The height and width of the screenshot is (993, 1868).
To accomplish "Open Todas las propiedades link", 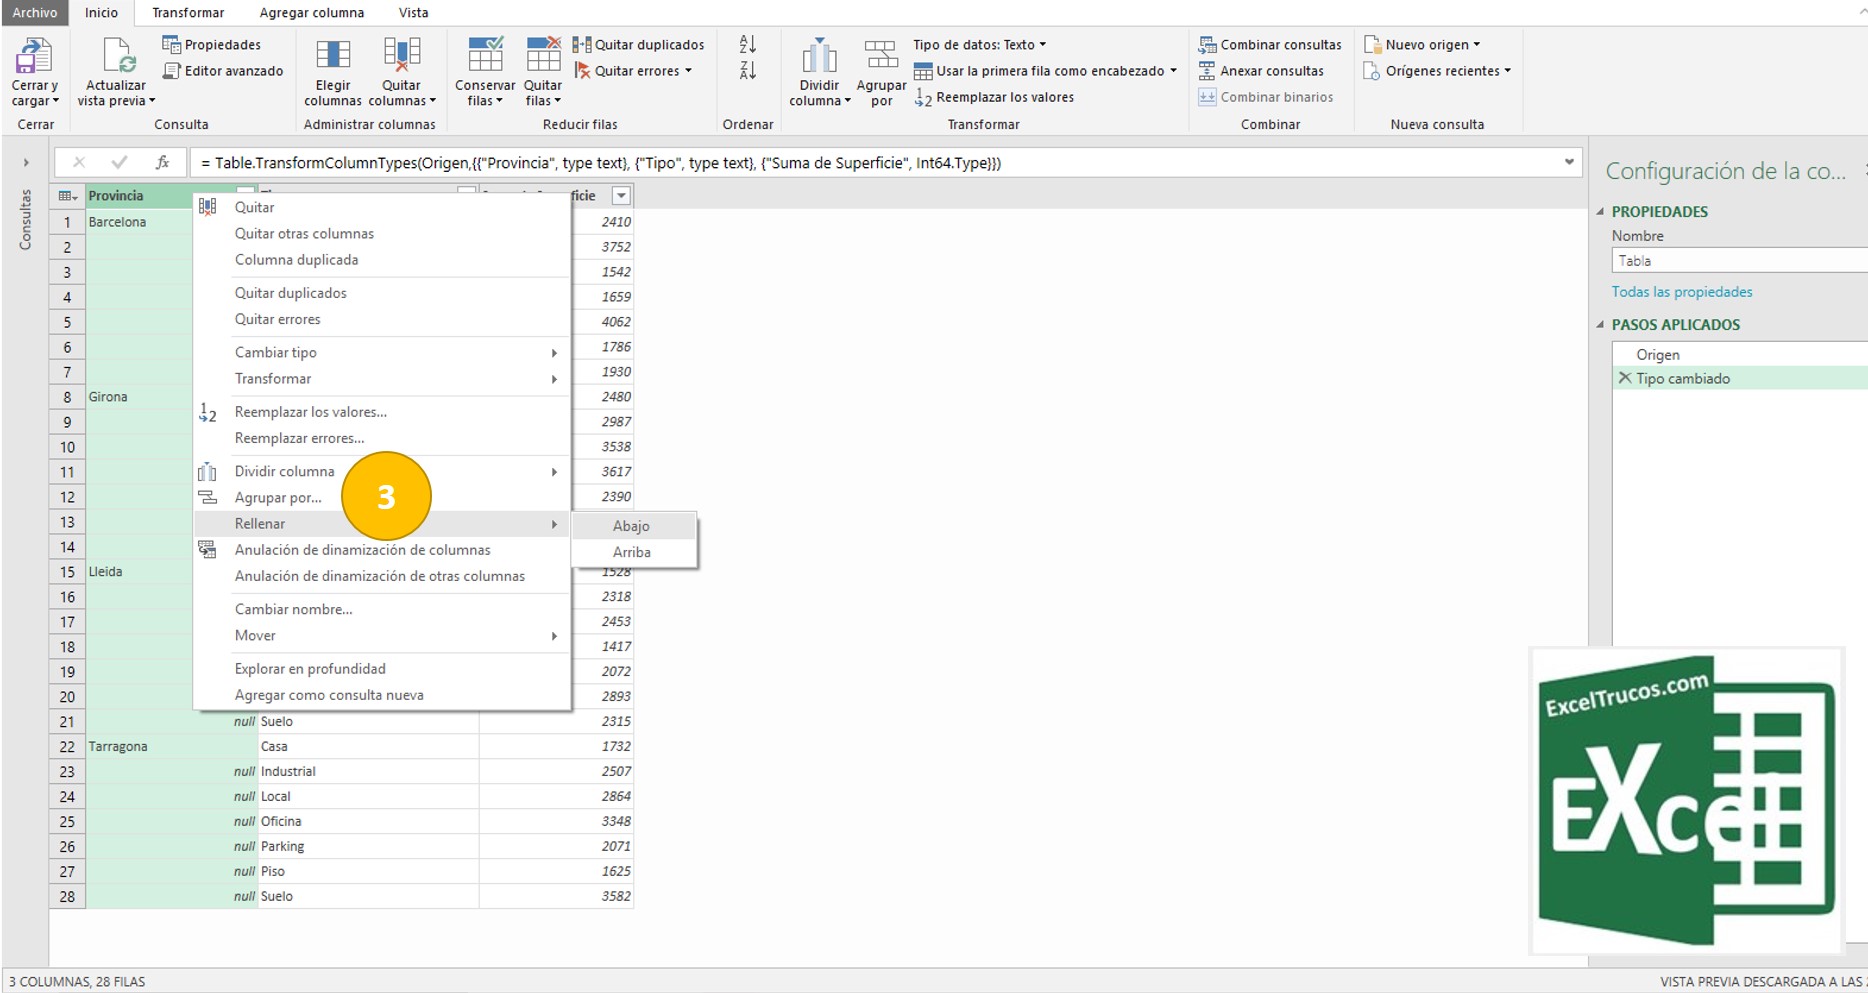I will click(x=1680, y=291).
